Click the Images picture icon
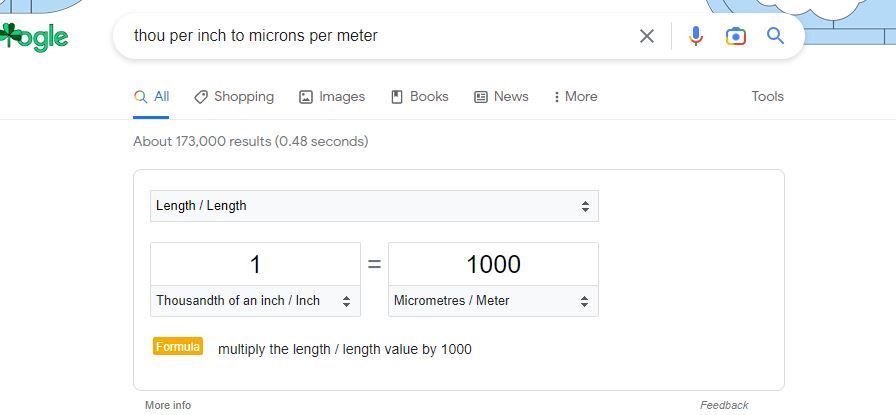Screen dimensions: 896x415 [306, 97]
